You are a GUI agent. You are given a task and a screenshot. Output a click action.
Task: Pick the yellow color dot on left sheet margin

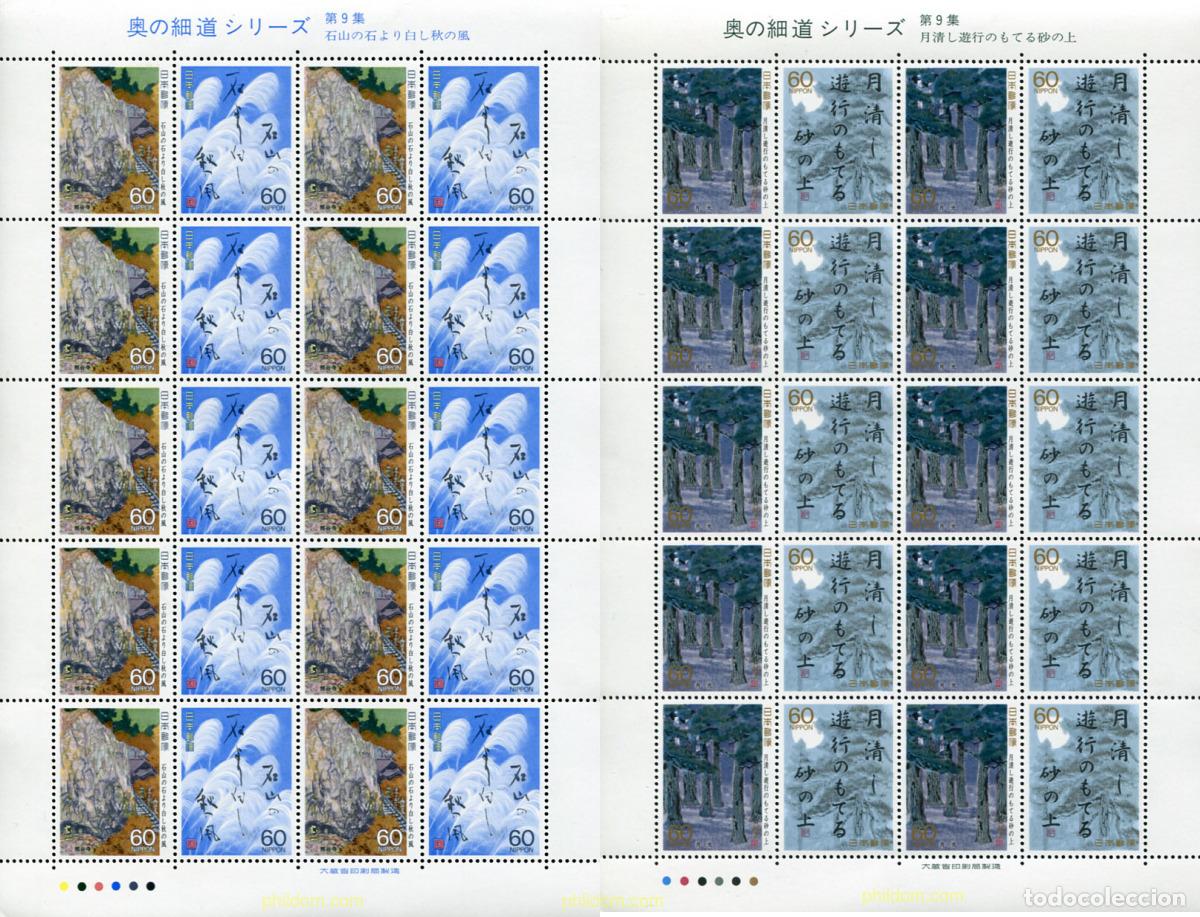(64, 886)
